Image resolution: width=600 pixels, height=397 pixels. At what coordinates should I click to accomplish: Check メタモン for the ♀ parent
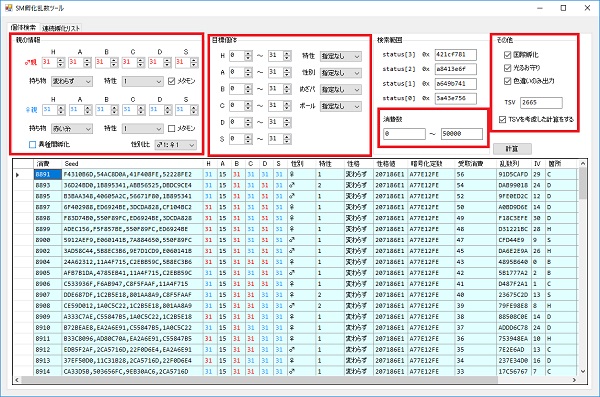coord(171,128)
